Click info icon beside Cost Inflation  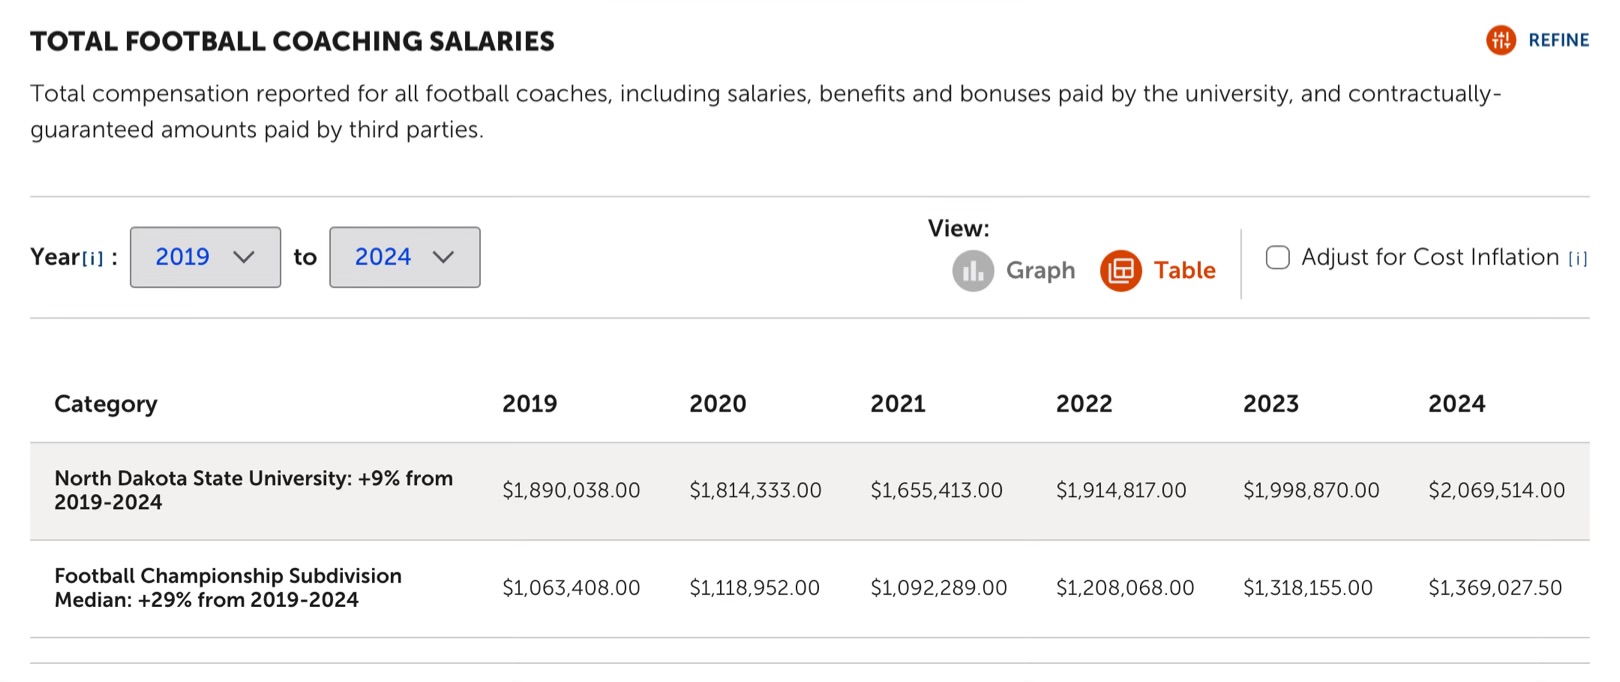(x=1577, y=259)
